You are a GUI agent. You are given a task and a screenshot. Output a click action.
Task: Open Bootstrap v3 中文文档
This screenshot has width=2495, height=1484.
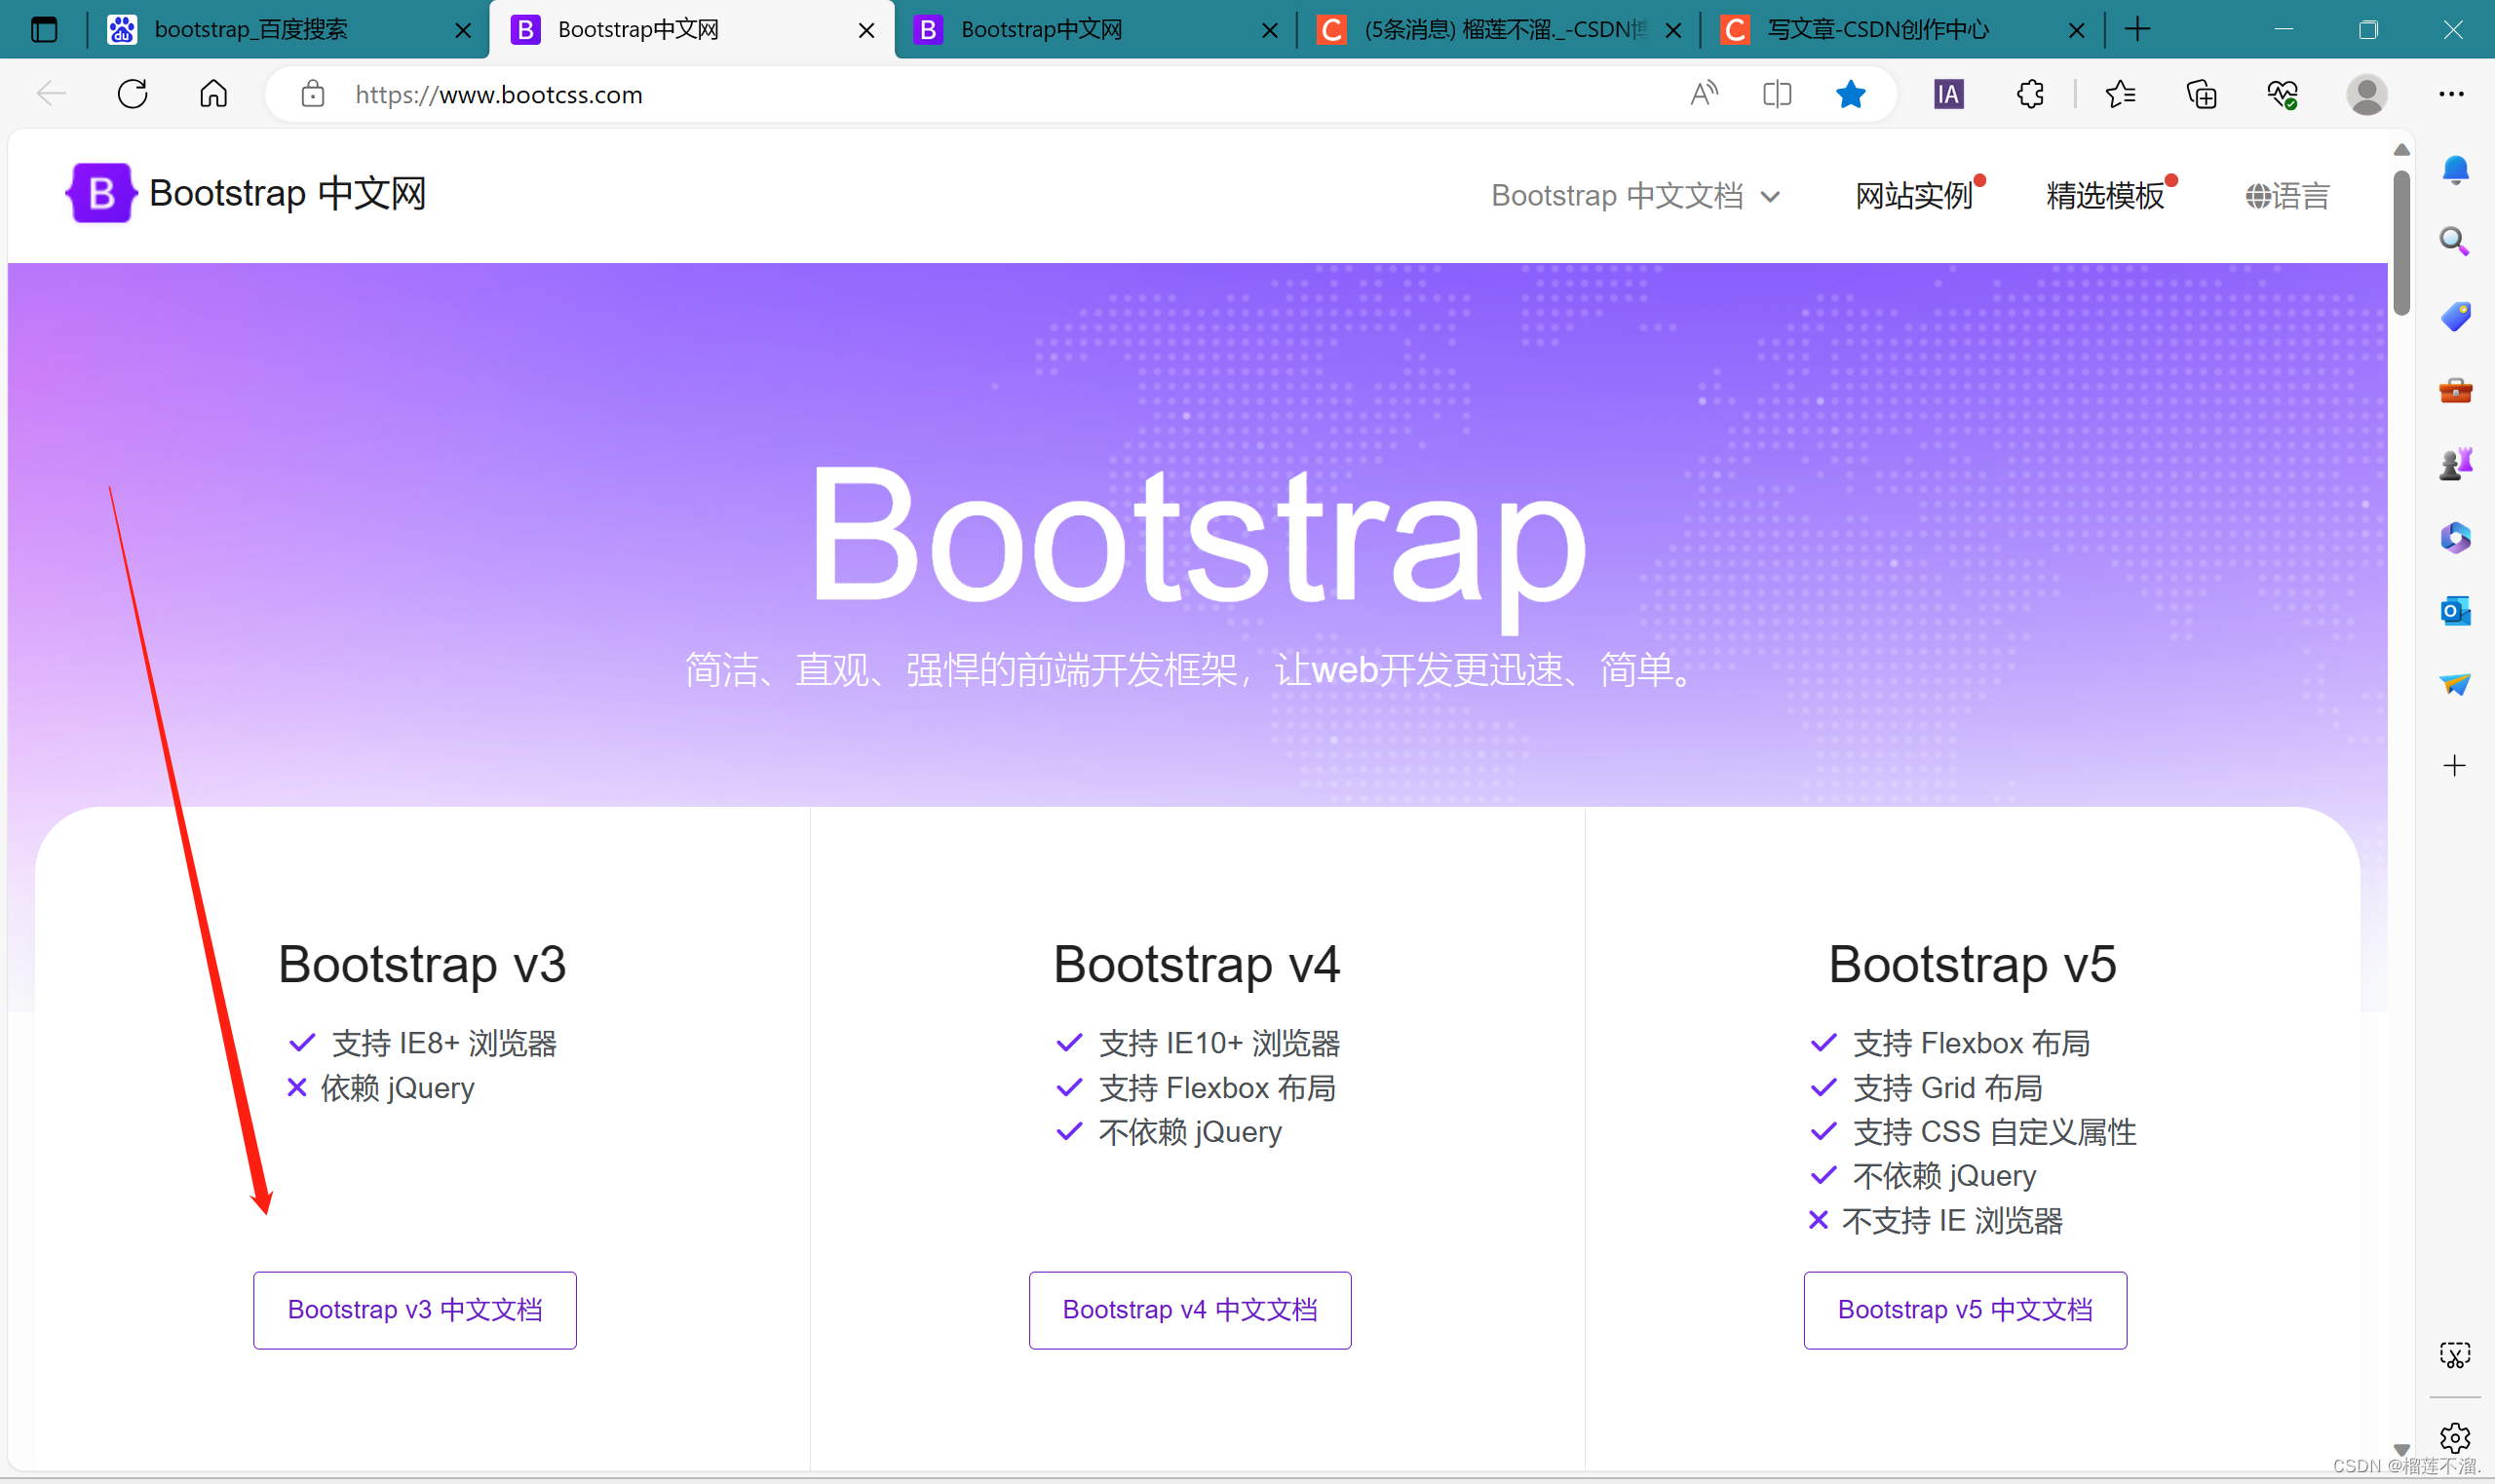pyautogui.click(x=414, y=1309)
